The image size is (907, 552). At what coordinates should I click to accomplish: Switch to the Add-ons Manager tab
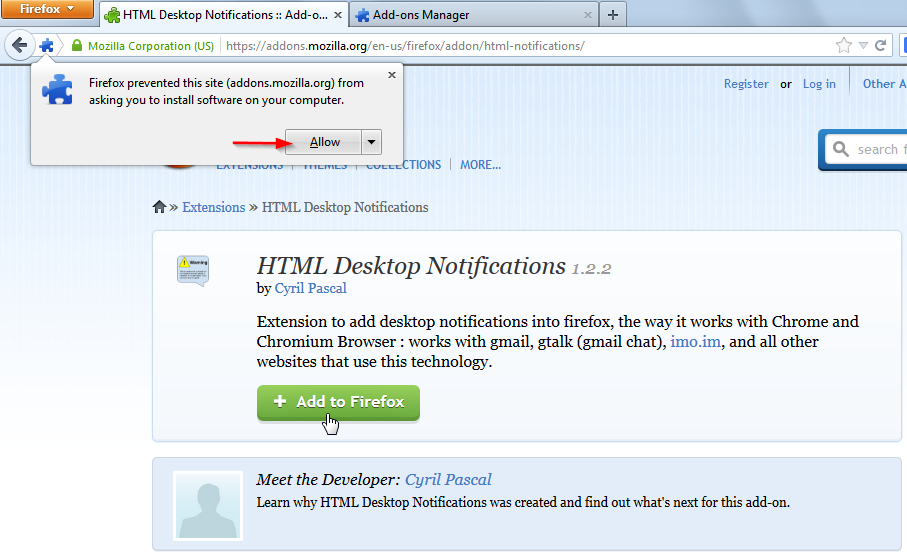pos(473,15)
